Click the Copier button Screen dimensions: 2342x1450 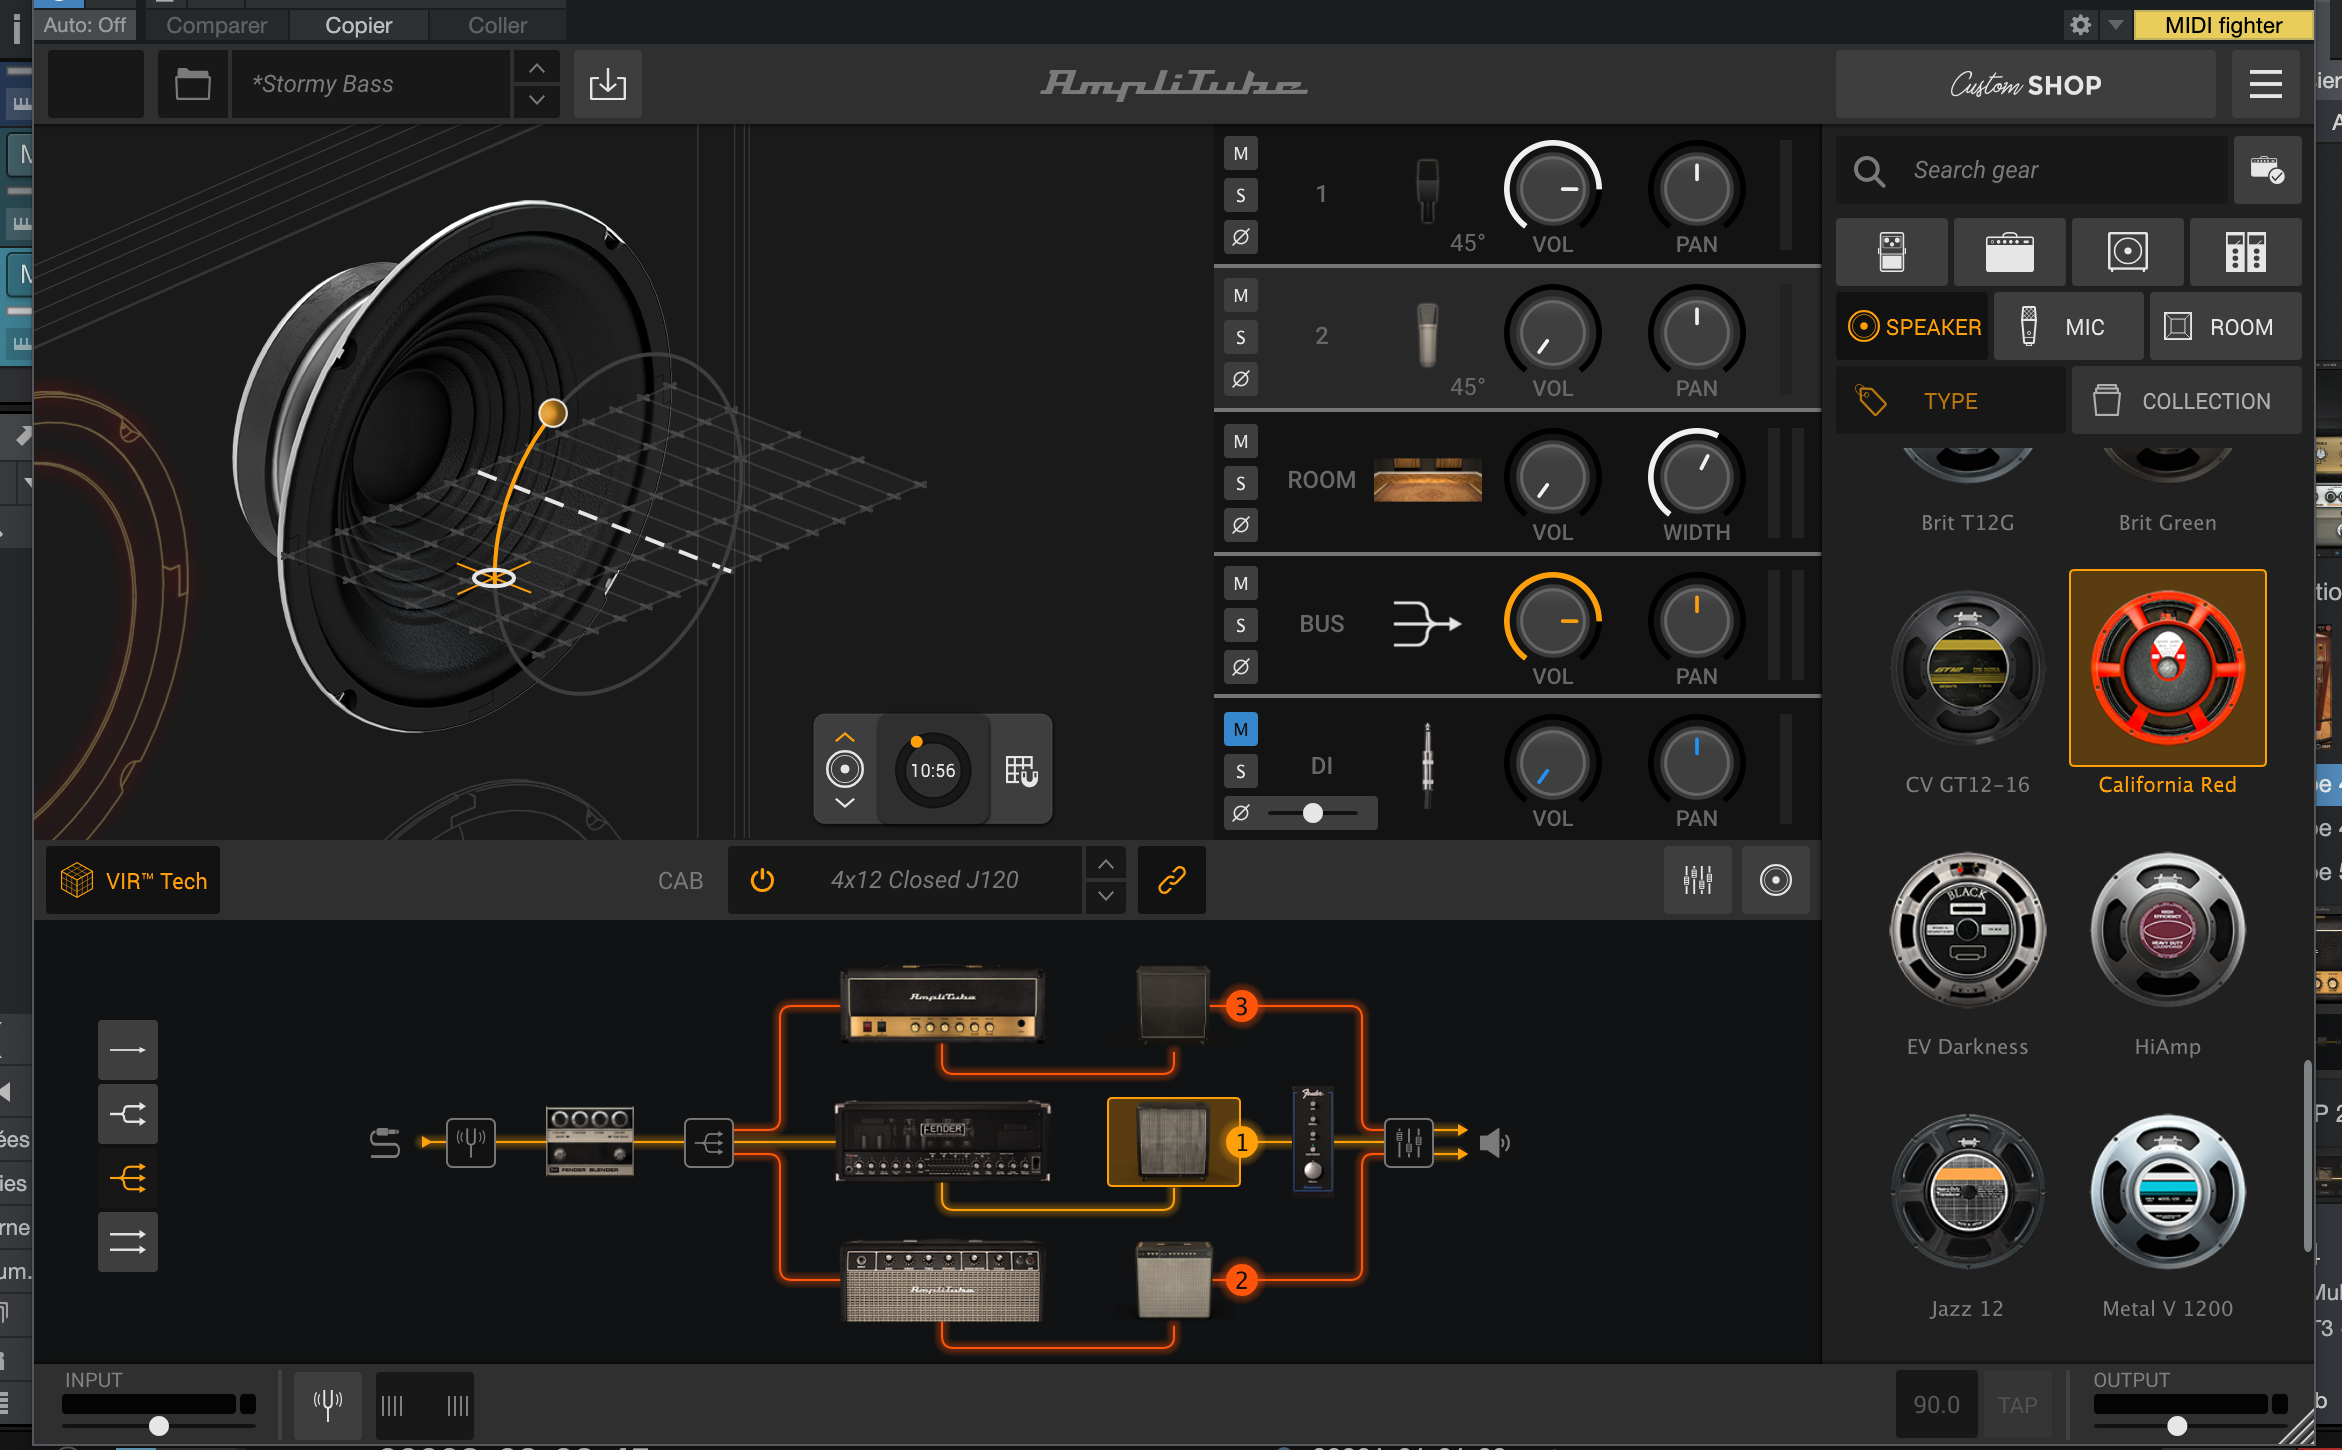[358, 25]
